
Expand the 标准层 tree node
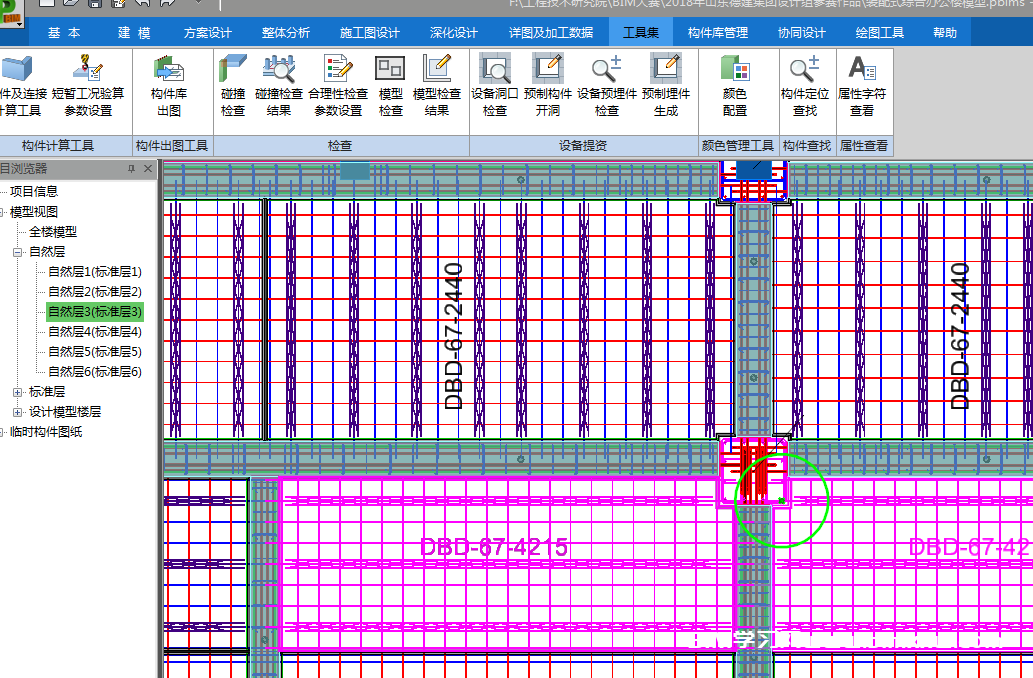[18, 392]
